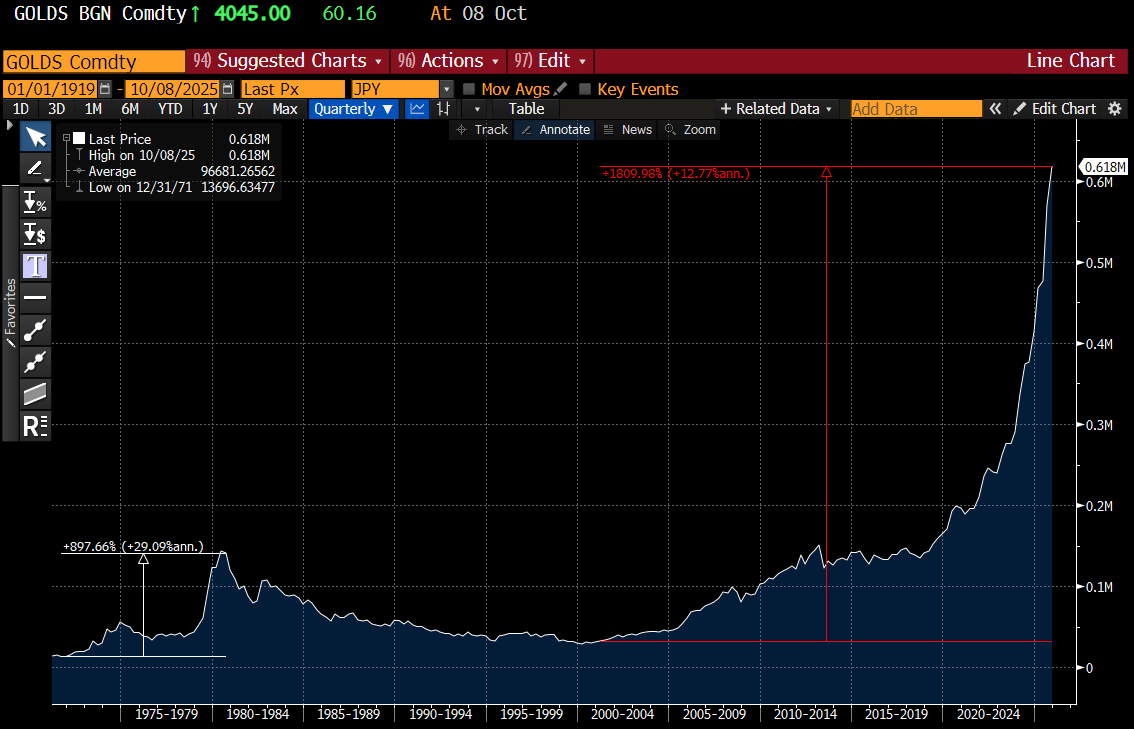This screenshot has height=729, width=1134.
Task: Open Suggested Charts menu
Action: click(287, 61)
